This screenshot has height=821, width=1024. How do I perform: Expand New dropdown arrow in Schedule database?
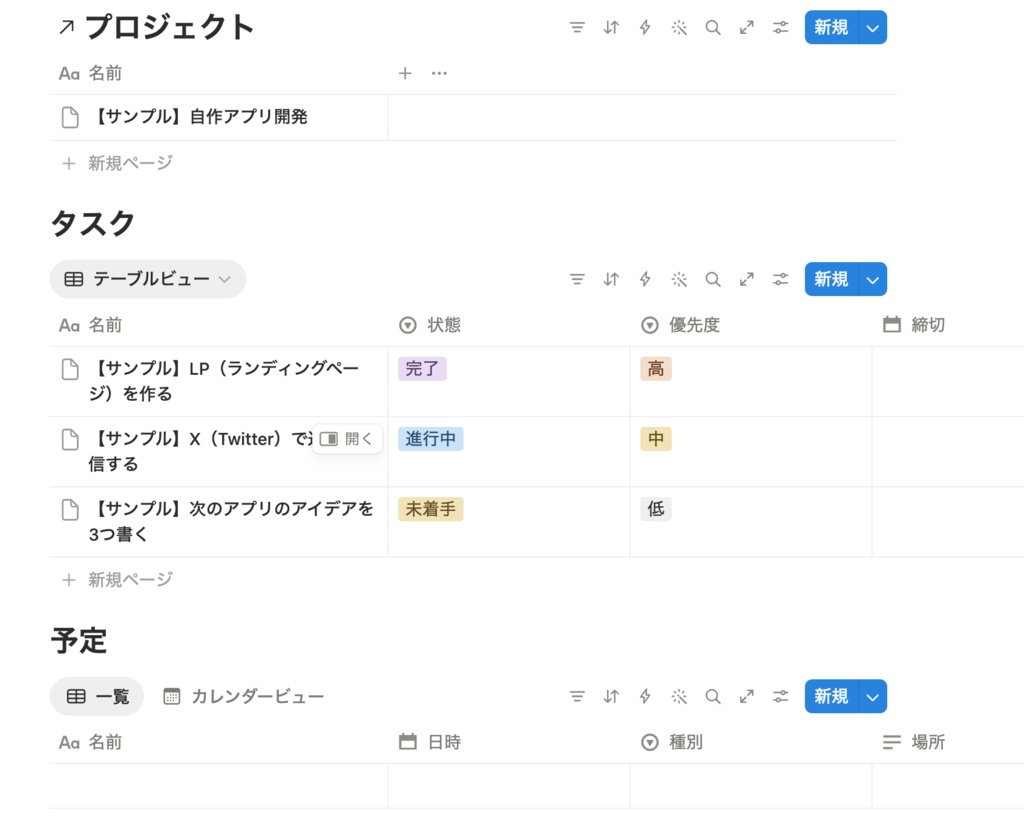(x=872, y=696)
